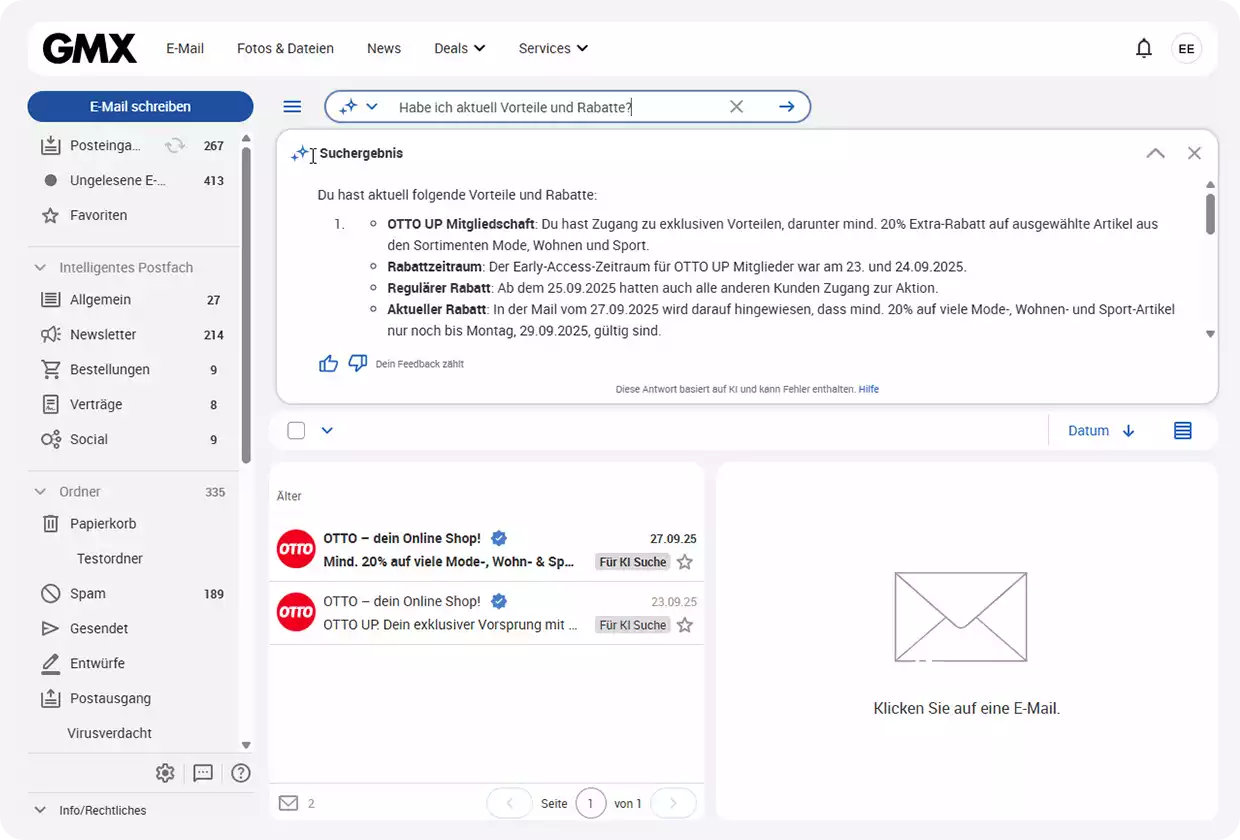1240x840 pixels.
Task: Click verified badge on 27.09.25 email
Action: (x=499, y=538)
